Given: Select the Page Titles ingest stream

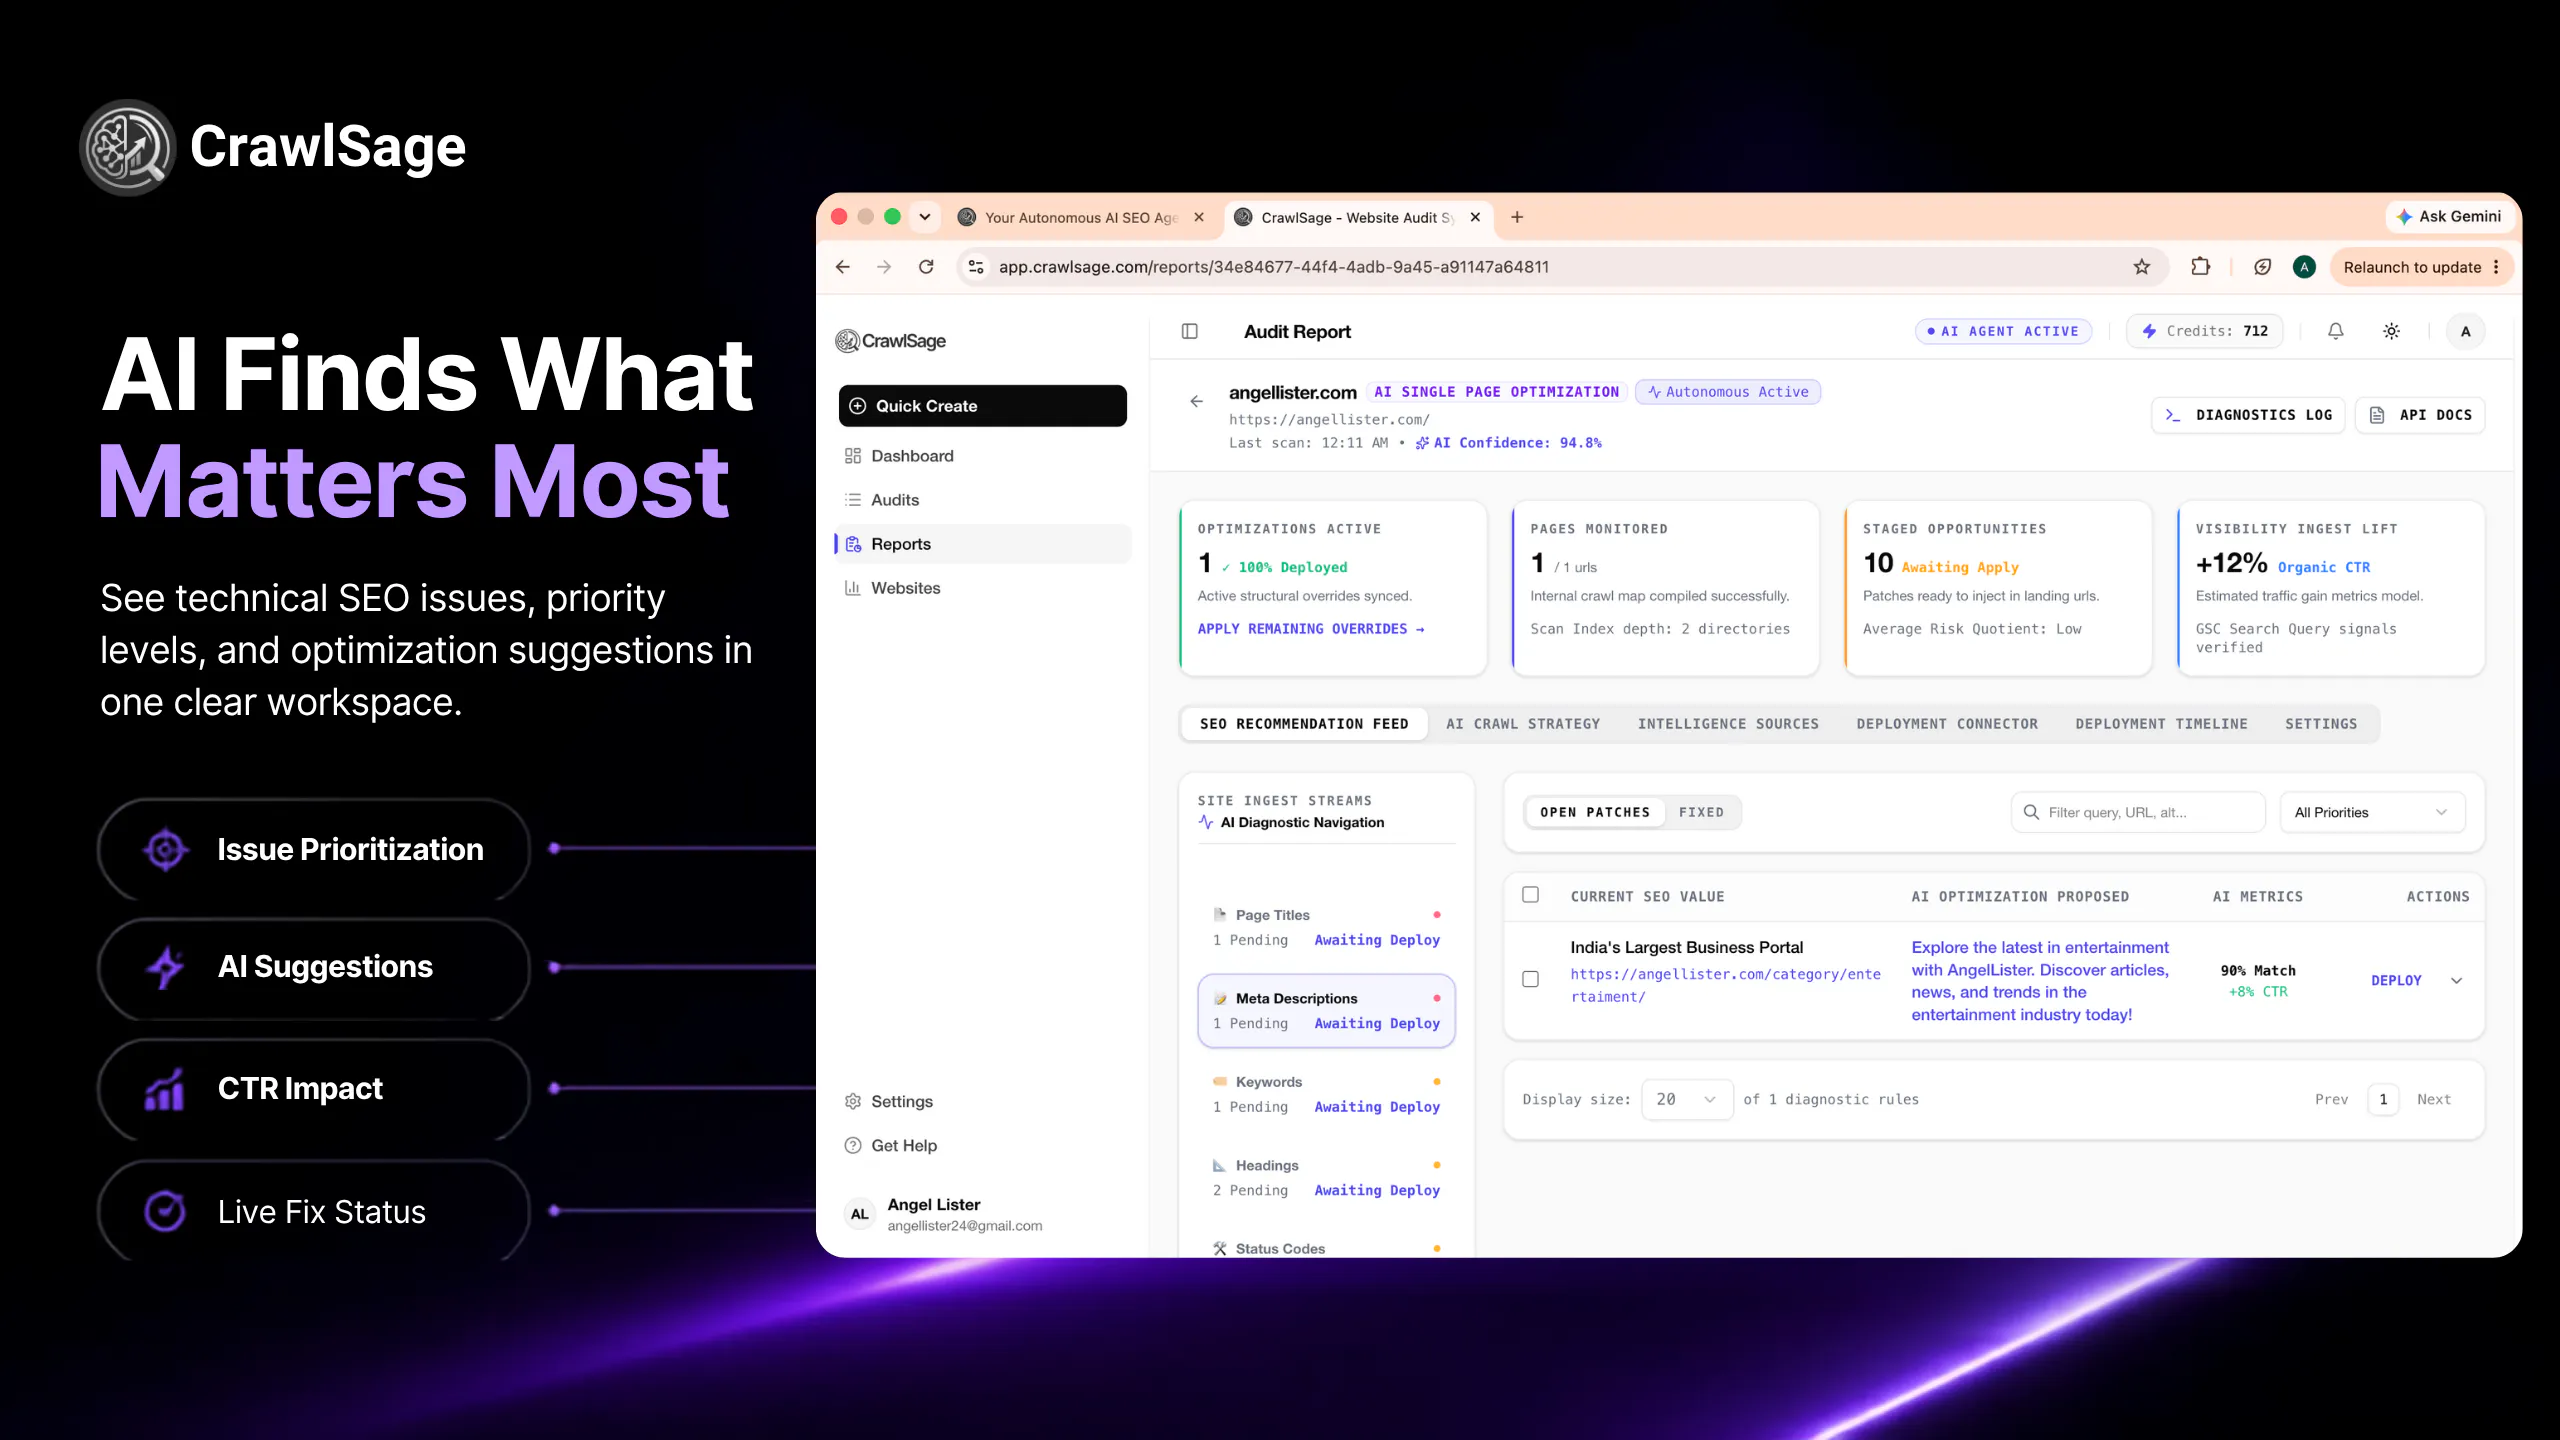Looking at the screenshot, I should pyautogui.click(x=1326, y=927).
